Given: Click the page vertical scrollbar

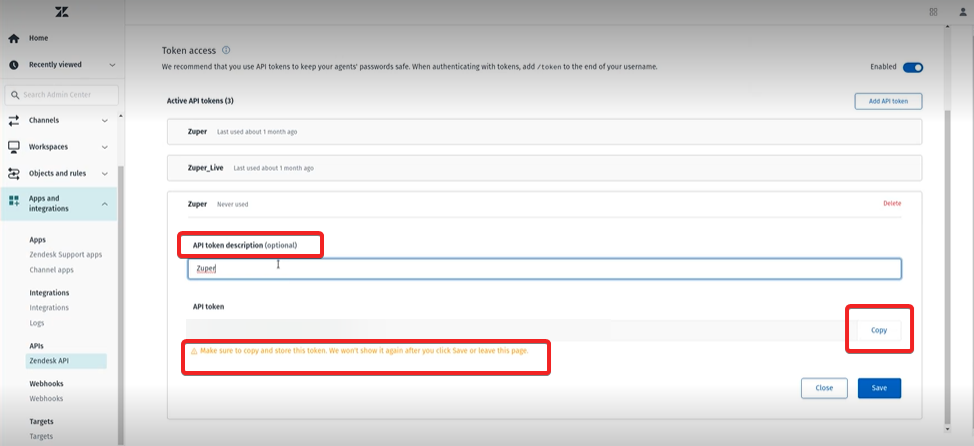Looking at the screenshot, I should click(x=947, y=267).
